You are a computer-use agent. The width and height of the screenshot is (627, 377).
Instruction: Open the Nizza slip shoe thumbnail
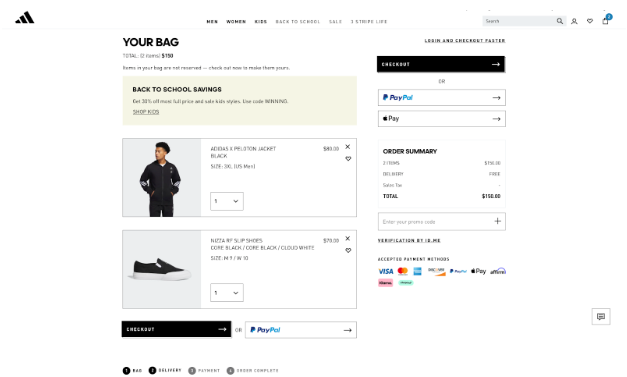[162, 269]
